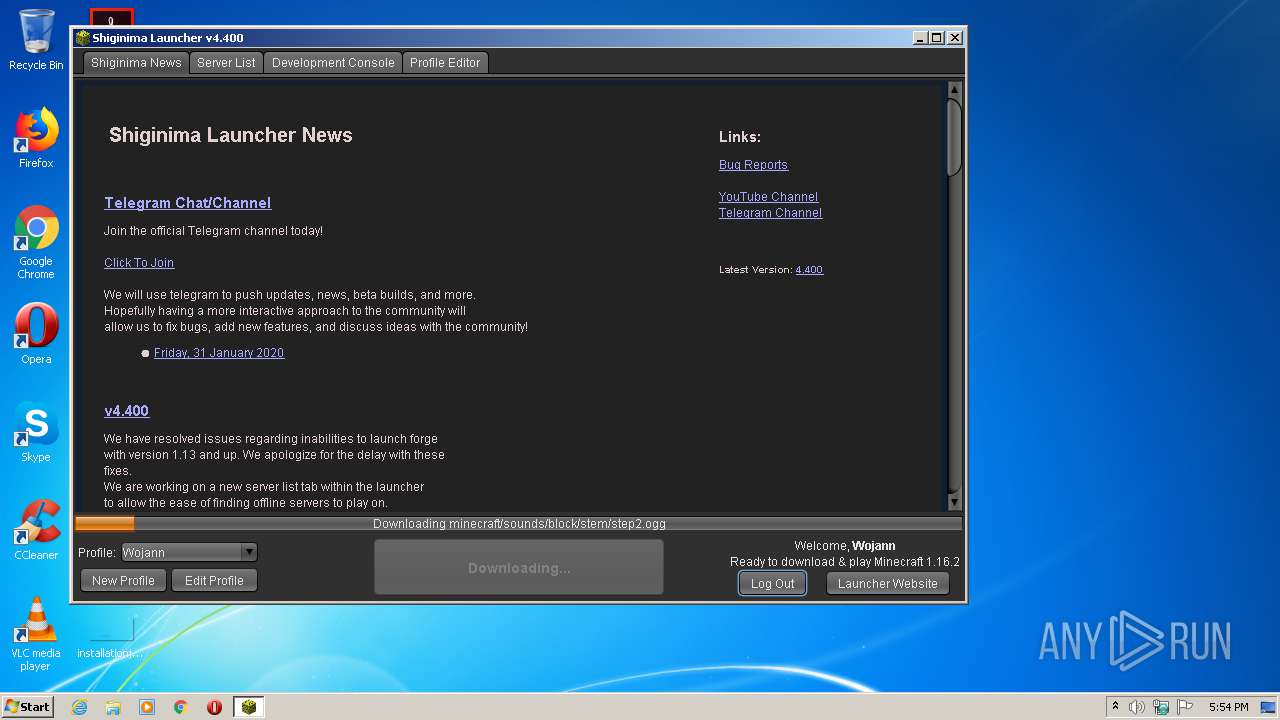Open the v4.400 news heading link

pyautogui.click(x=126, y=411)
